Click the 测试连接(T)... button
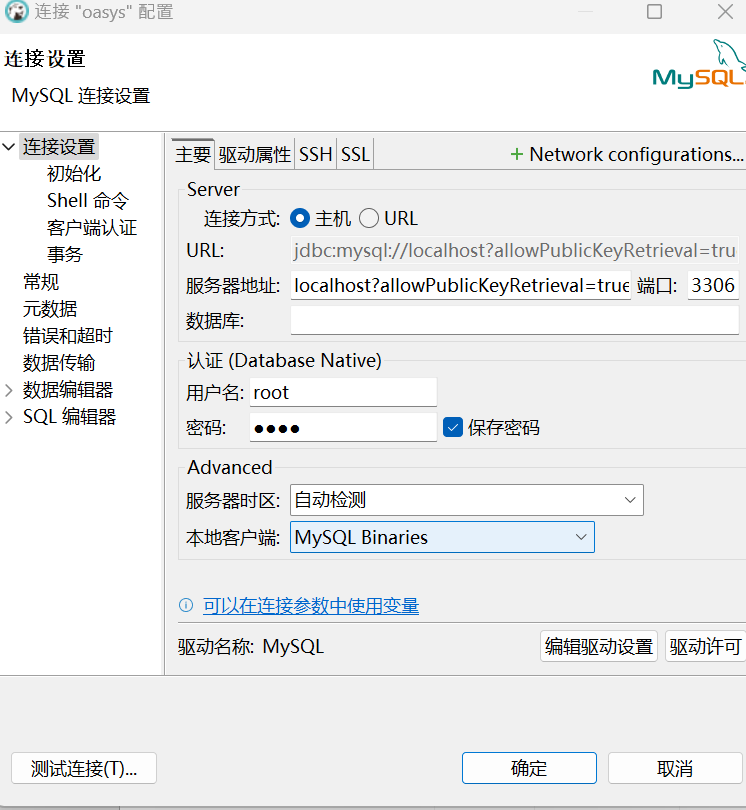The height and width of the screenshot is (810, 746). click(x=84, y=768)
